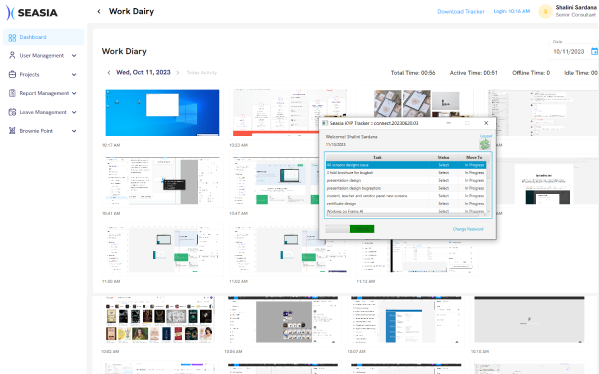Expand Leave Management chevron

(x=74, y=112)
